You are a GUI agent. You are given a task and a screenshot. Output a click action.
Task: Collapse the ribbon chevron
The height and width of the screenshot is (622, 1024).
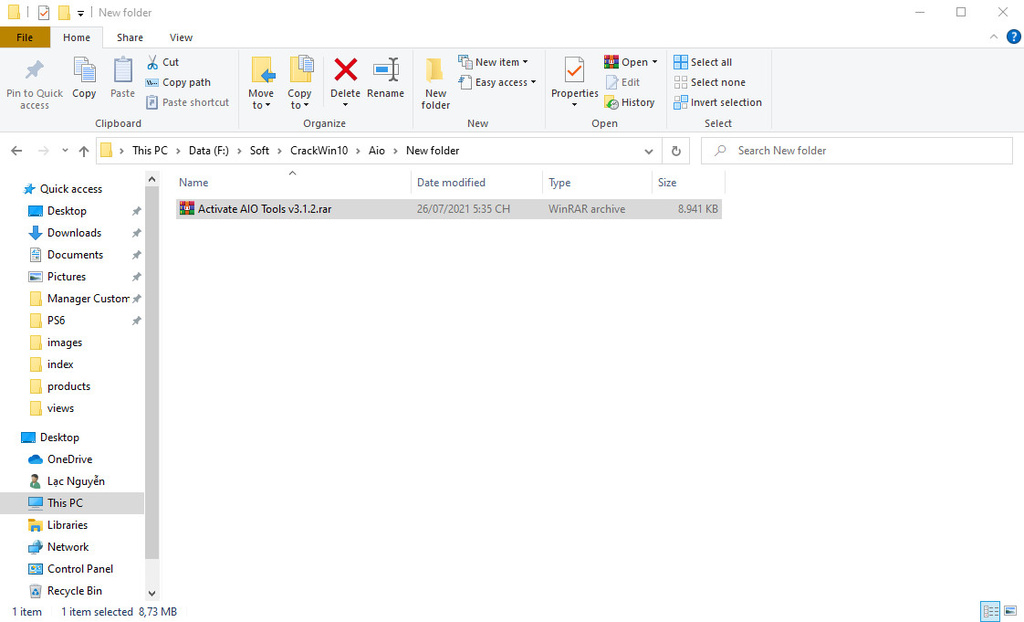993,37
